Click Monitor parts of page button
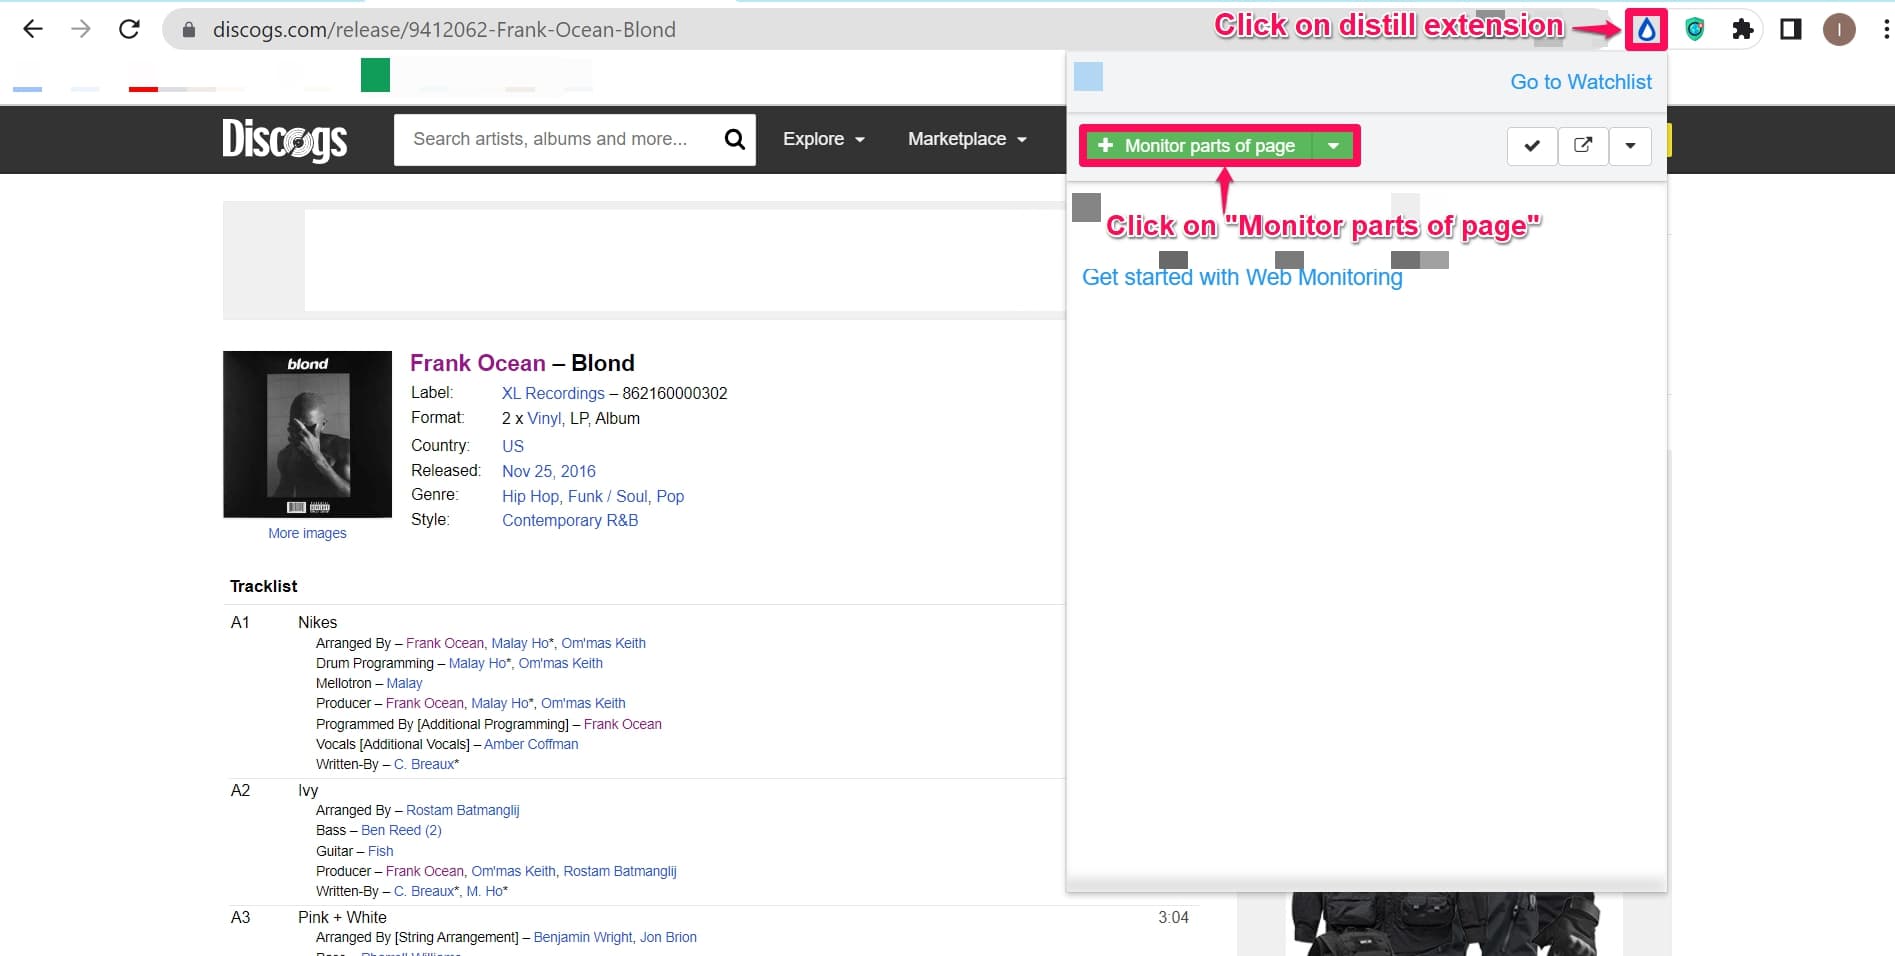Screen dimensions: 1895x956 click(x=1199, y=146)
